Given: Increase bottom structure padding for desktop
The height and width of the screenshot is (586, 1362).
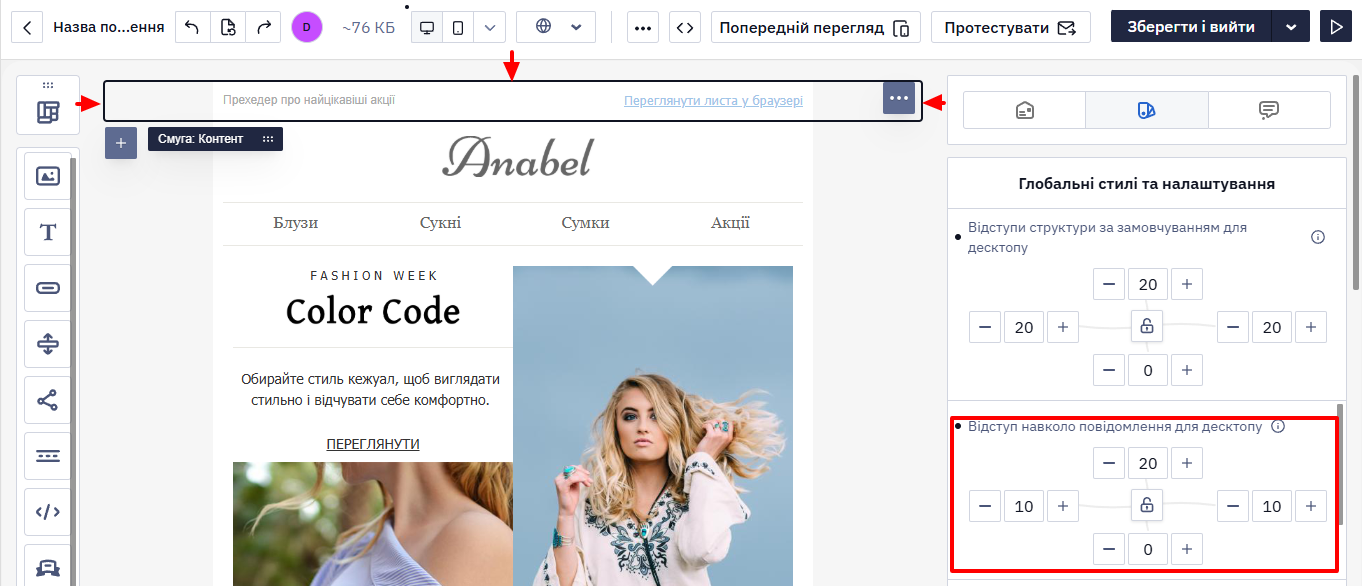Looking at the screenshot, I should [x=1187, y=370].
